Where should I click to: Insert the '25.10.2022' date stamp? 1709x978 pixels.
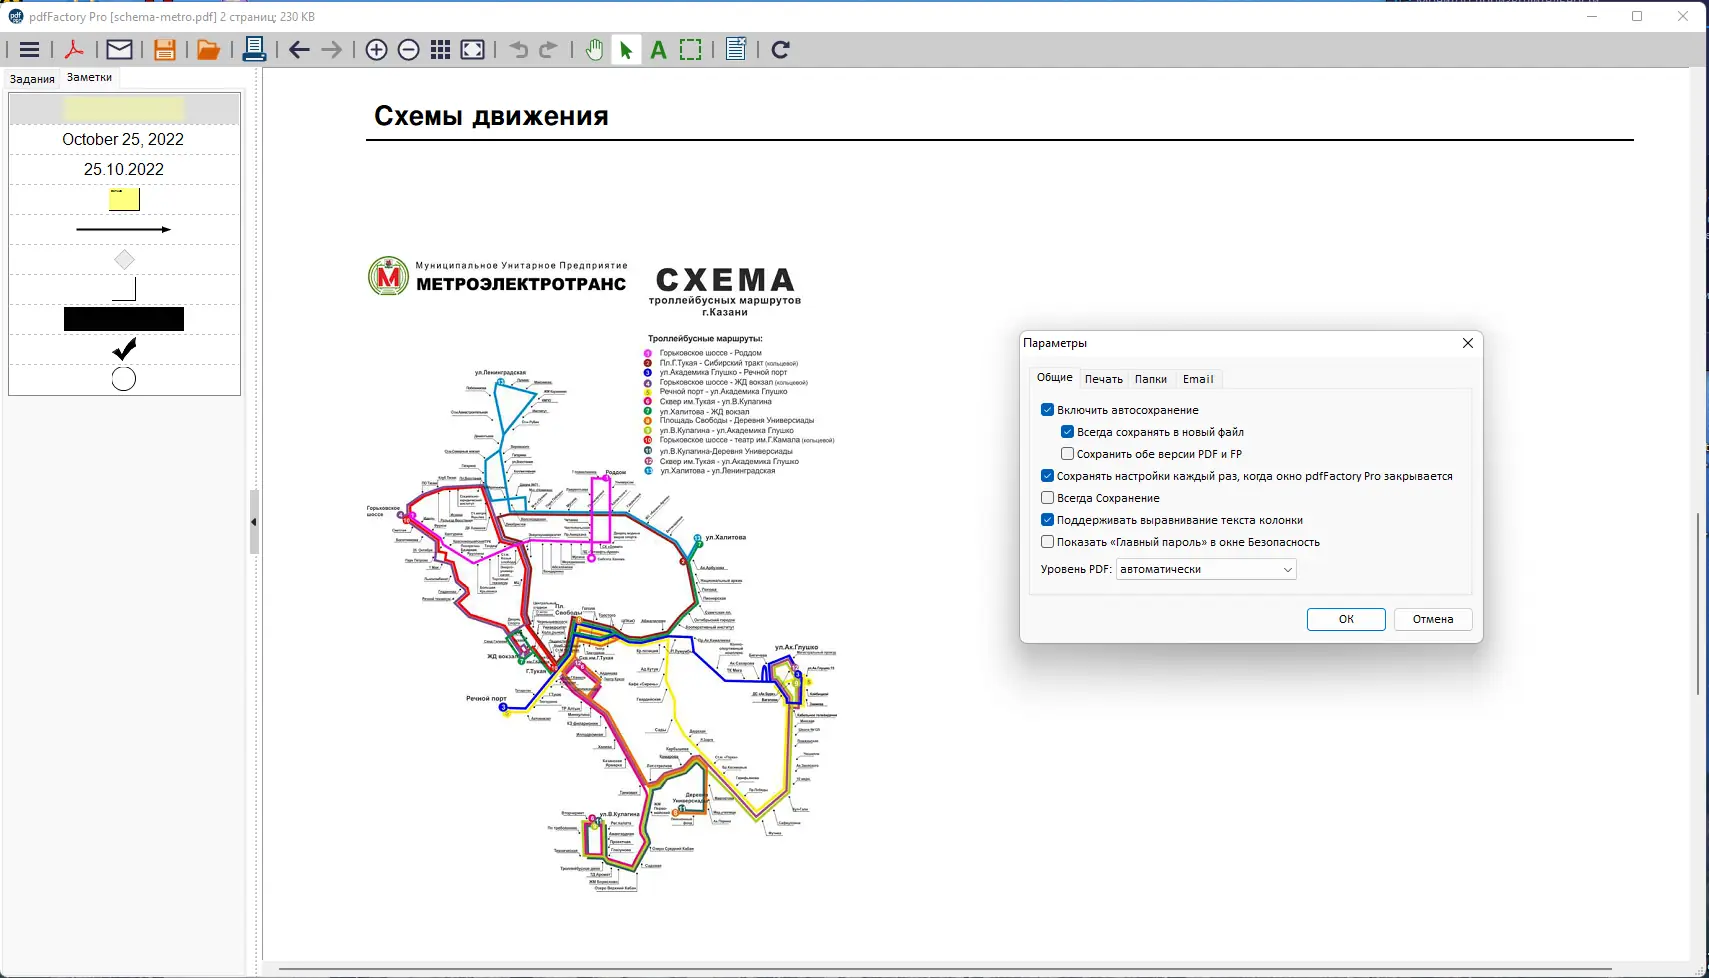pos(124,169)
